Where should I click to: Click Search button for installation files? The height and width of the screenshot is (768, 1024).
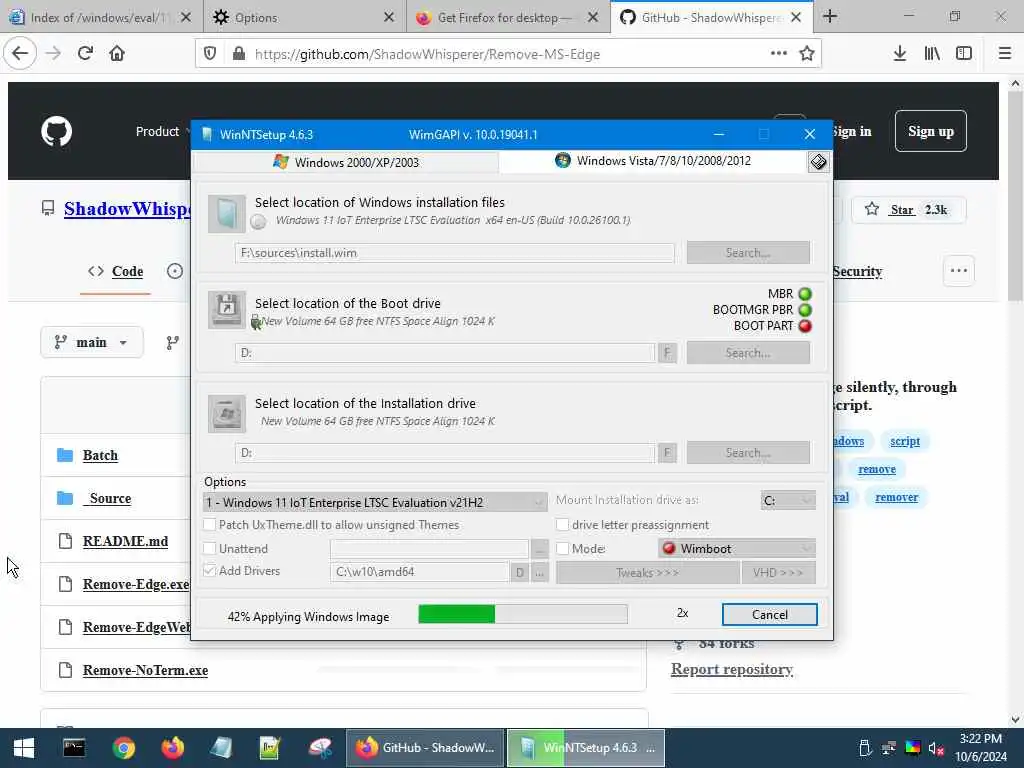748,253
